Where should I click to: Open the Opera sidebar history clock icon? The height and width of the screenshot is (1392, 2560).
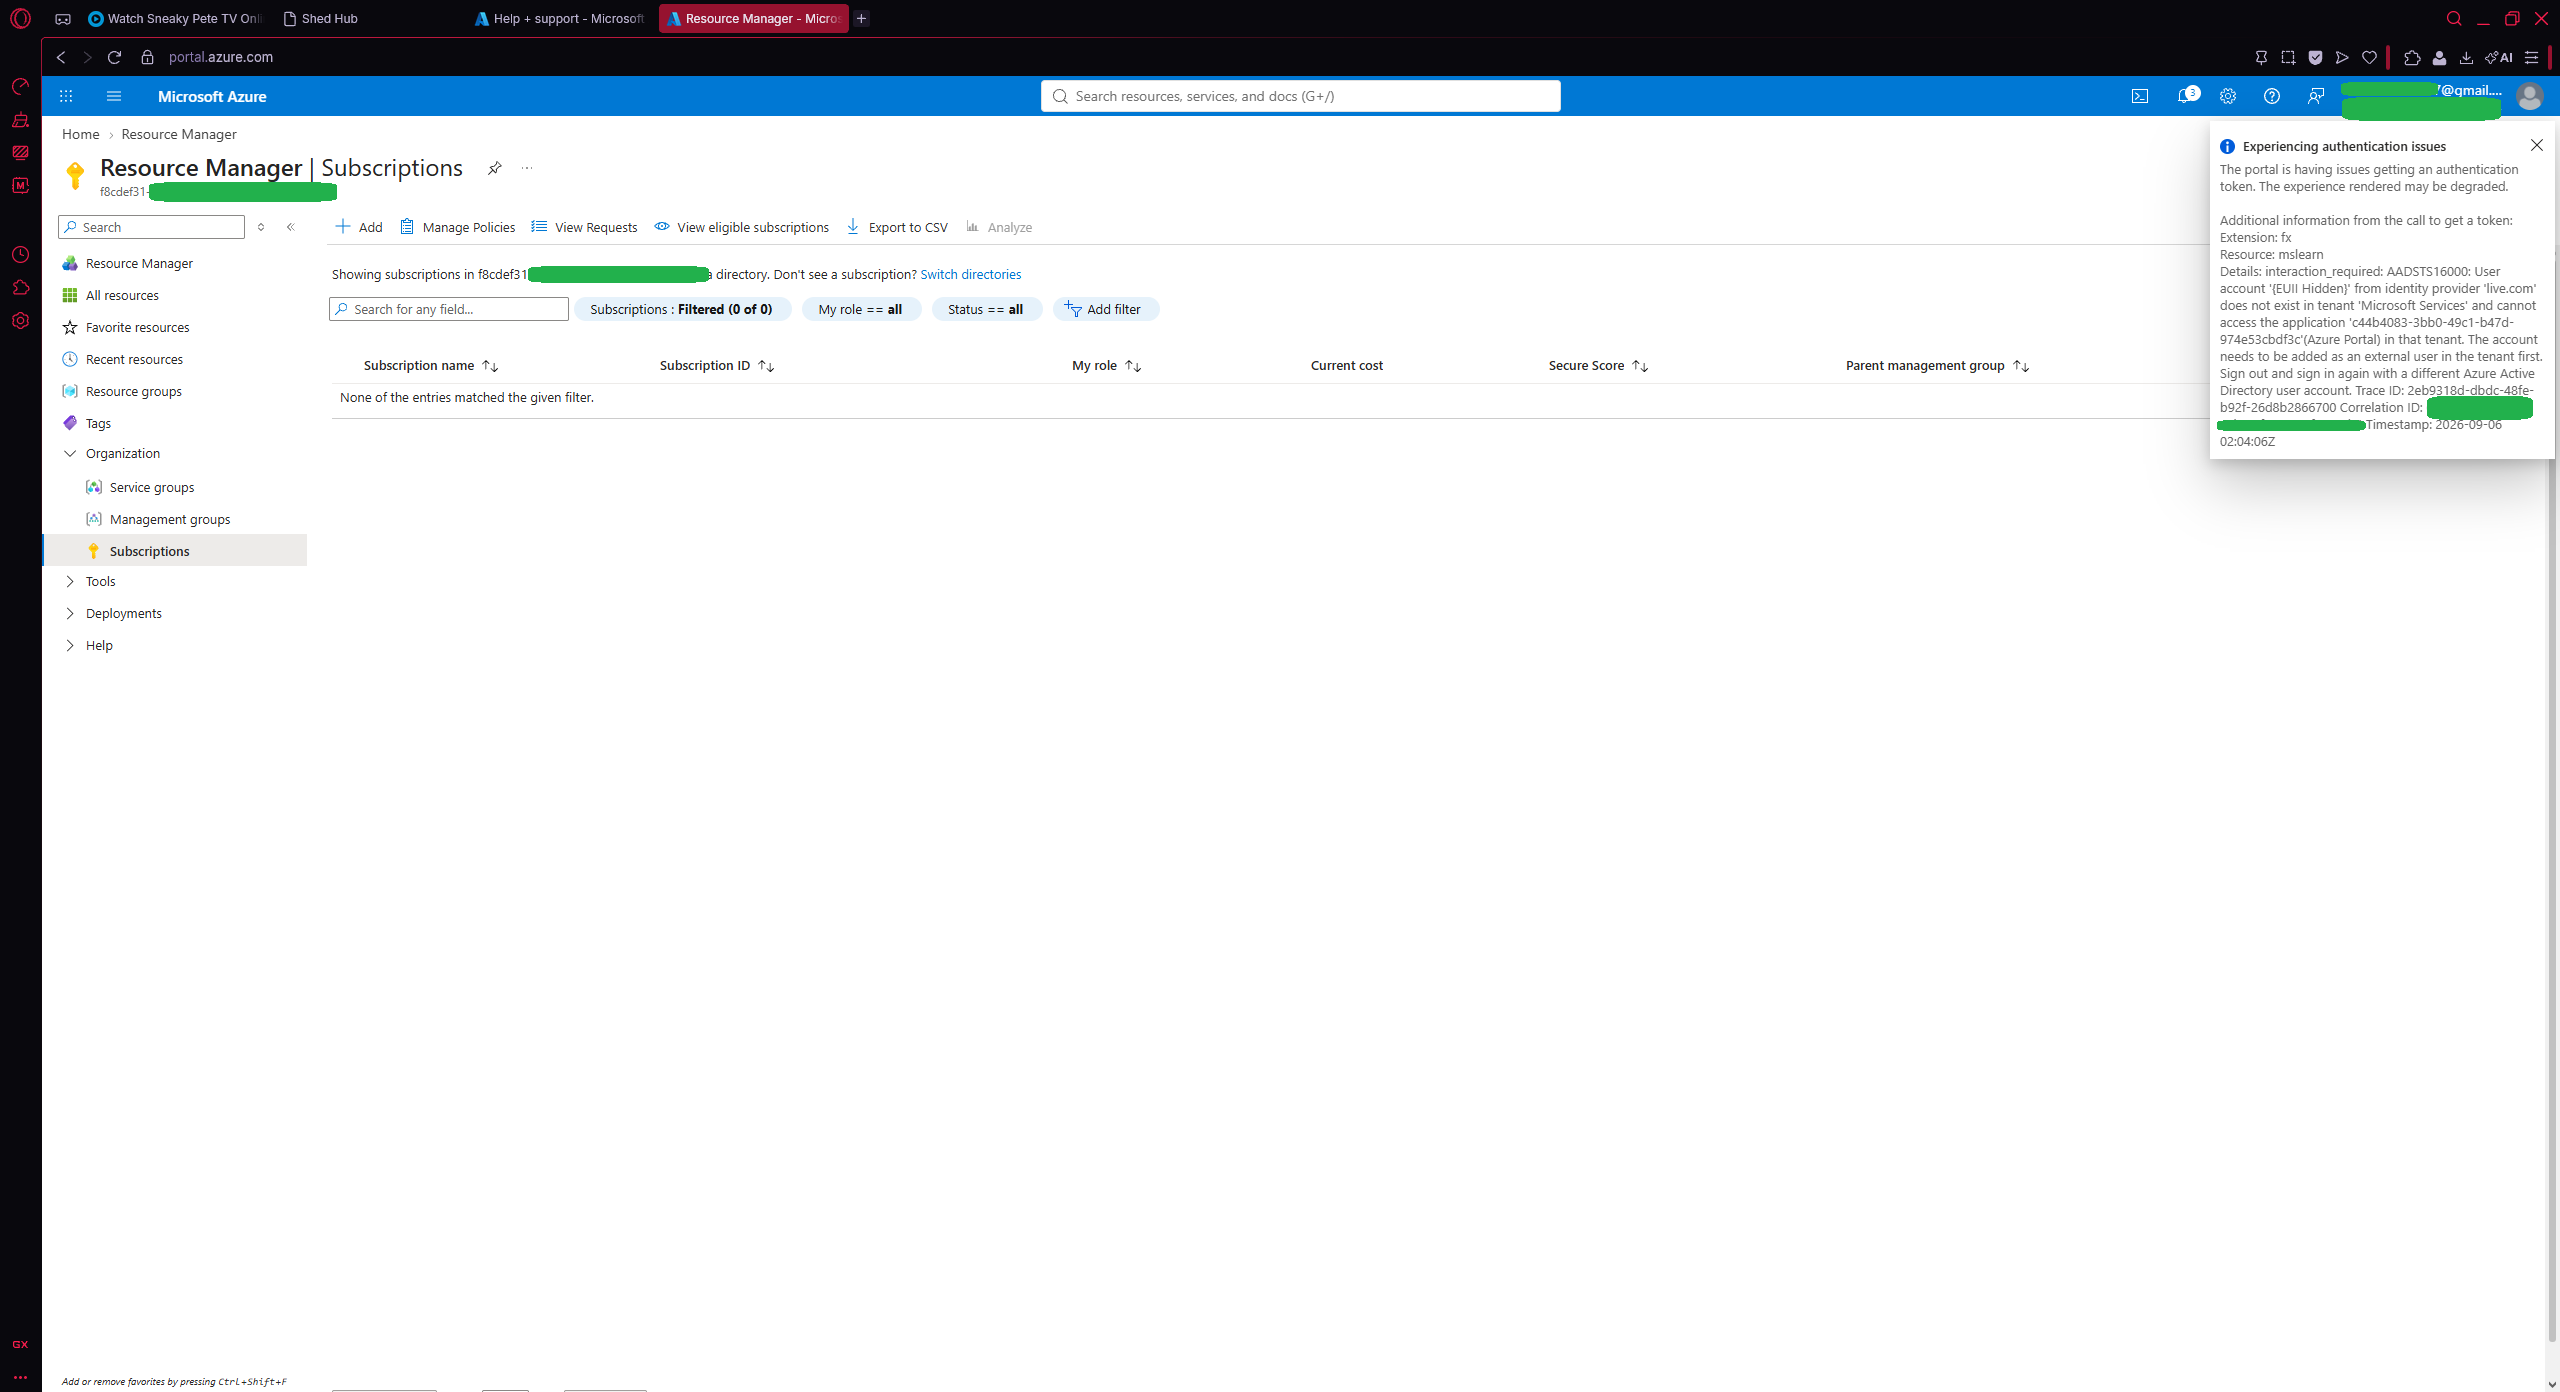tap(20, 255)
